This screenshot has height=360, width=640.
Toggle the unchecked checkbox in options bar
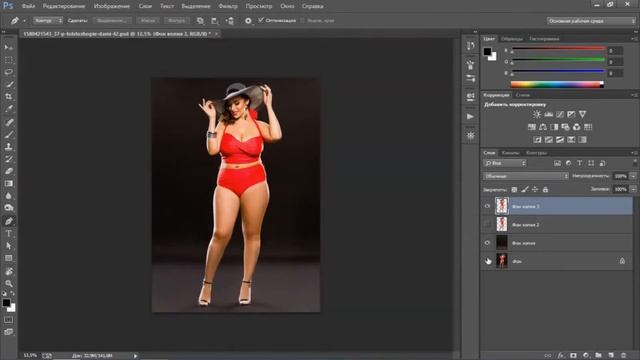[302, 20]
